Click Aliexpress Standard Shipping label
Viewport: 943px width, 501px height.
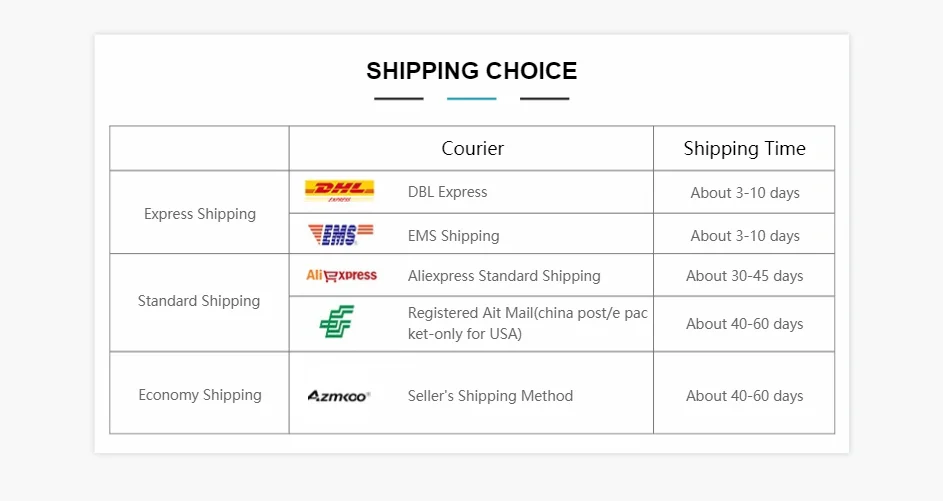(x=504, y=276)
